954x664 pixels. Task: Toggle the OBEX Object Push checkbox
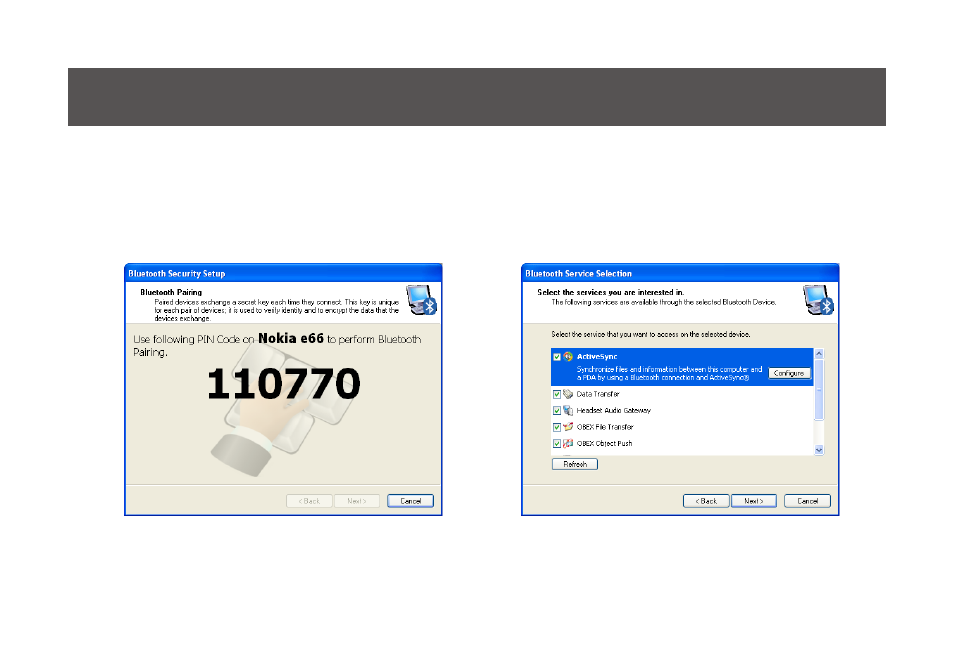pyautogui.click(x=557, y=444)
